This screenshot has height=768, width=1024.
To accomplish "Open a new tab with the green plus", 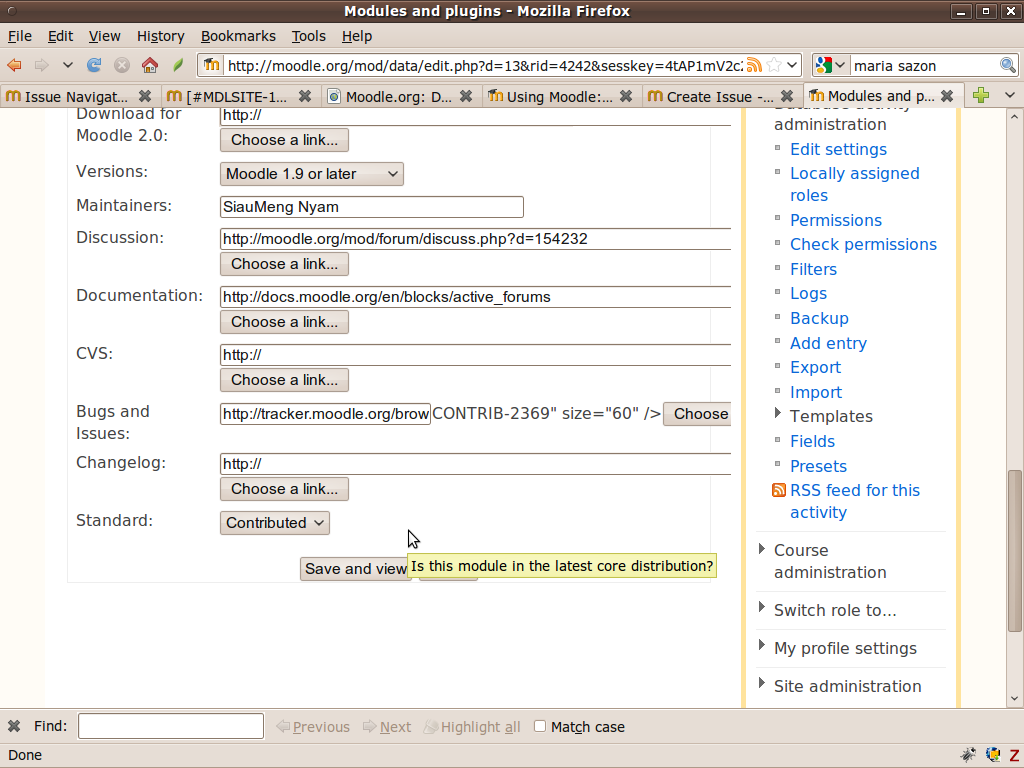I will (x=980, y=95).
